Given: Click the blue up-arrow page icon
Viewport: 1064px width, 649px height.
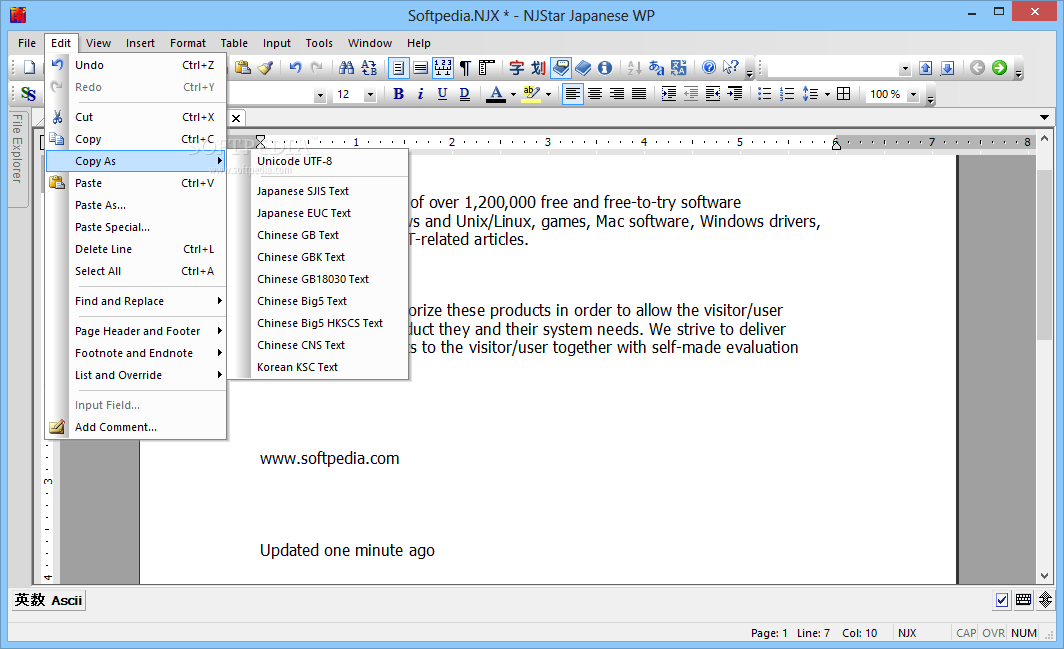Looking at the screenshot, I should tap(926, 67).
